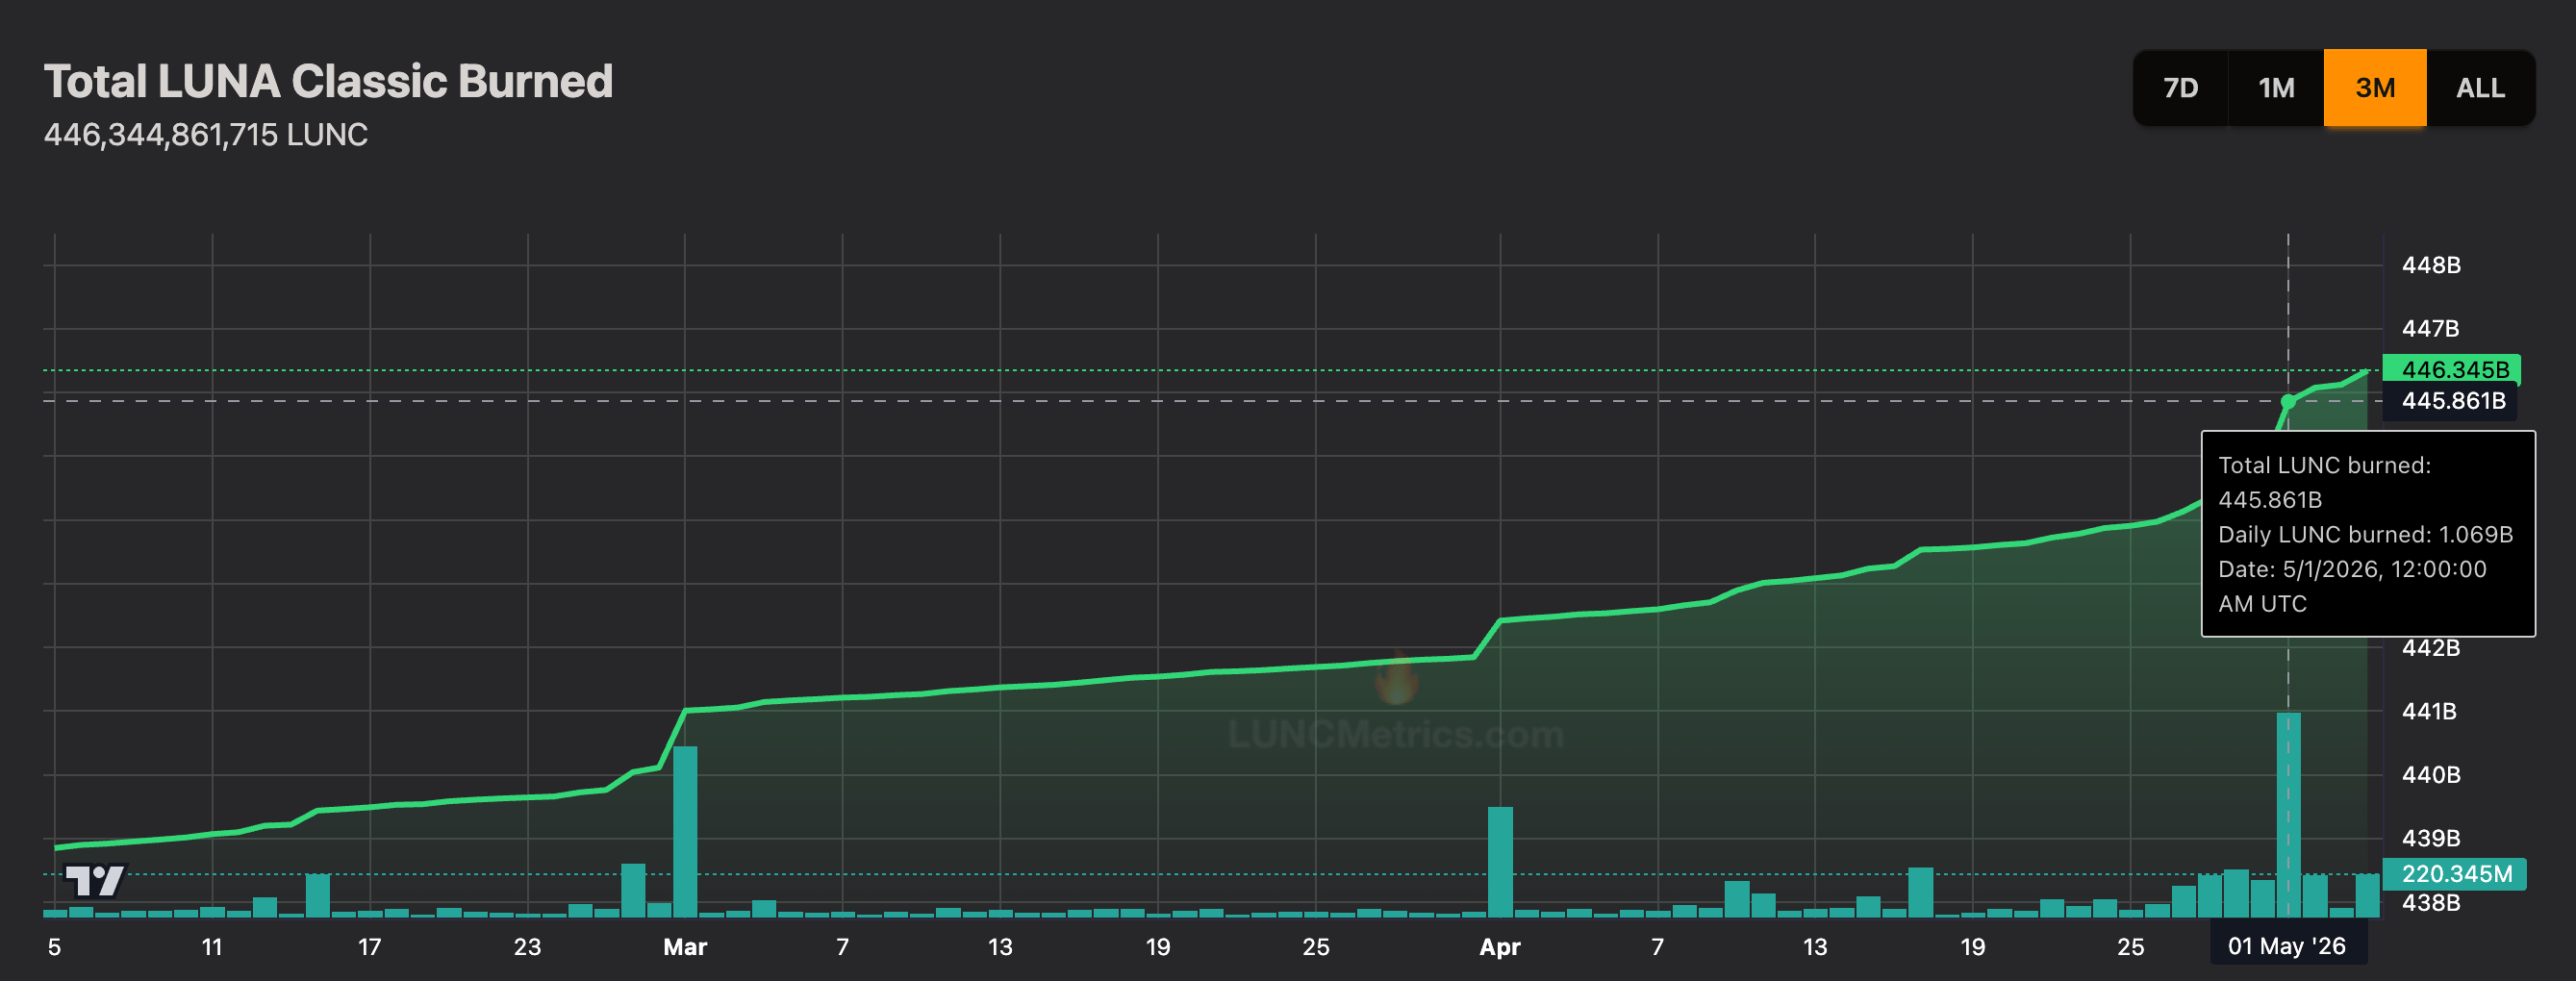Switch chart range to 7D
2576x981 pixels.
(x=2180, y=88)
